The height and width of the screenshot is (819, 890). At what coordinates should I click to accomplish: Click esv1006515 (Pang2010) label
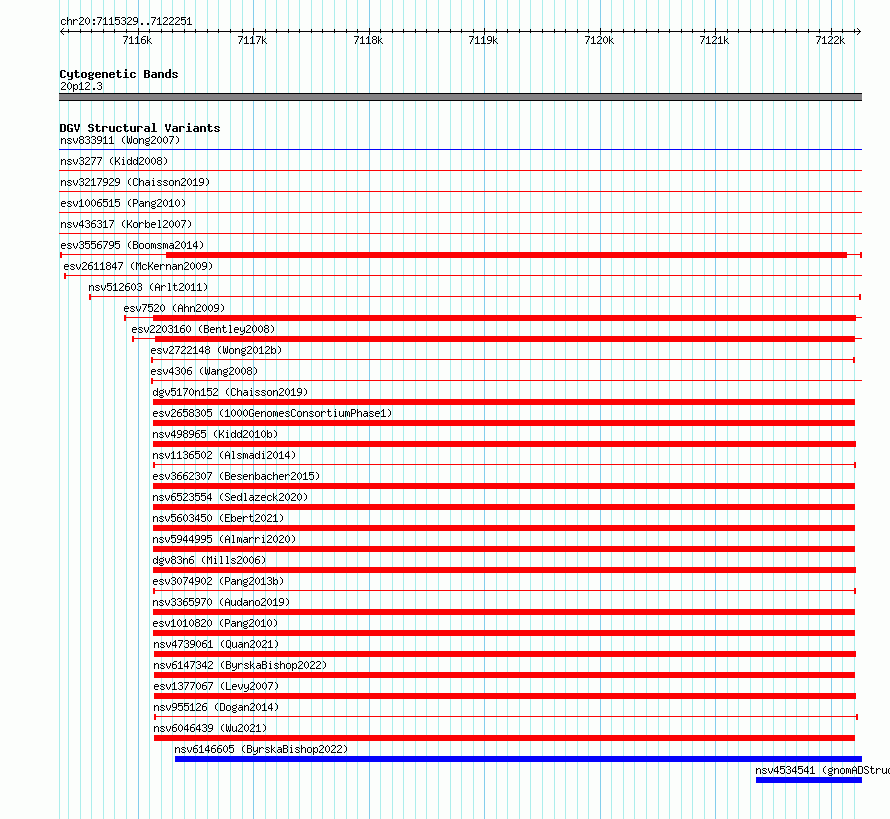(x=123, y=203)
